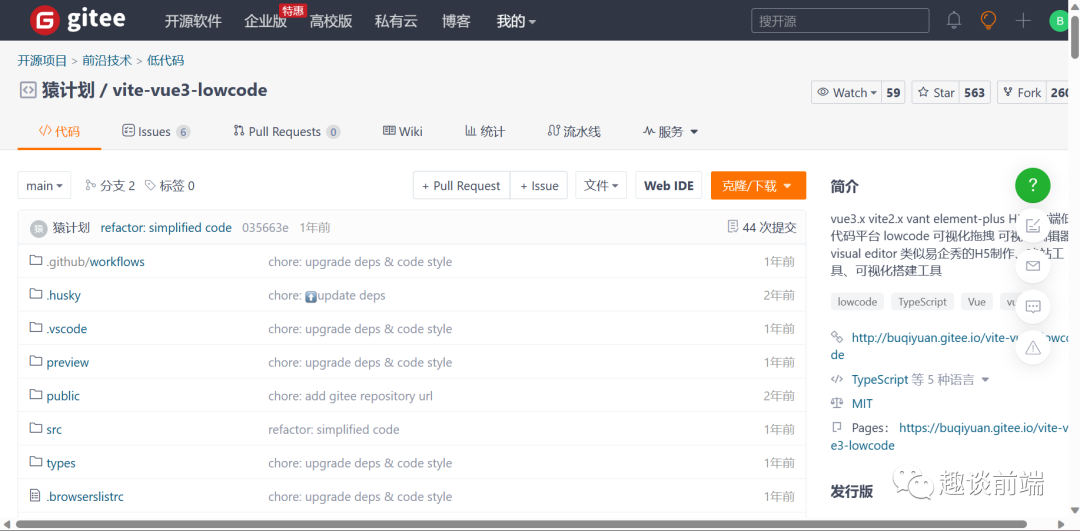Screen dimensions: 1080x531
Task: Click the floating chat bubble icon
Action: [x=1032, y=307]
